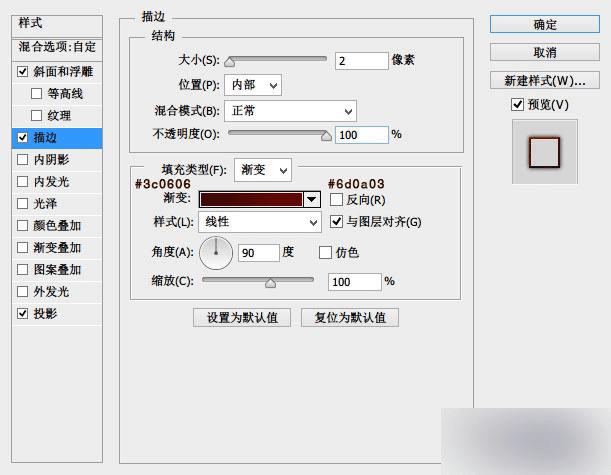
Task: Select the 投影 drop shadow entry
Action: pyautogui.click(x=57, y=314)
